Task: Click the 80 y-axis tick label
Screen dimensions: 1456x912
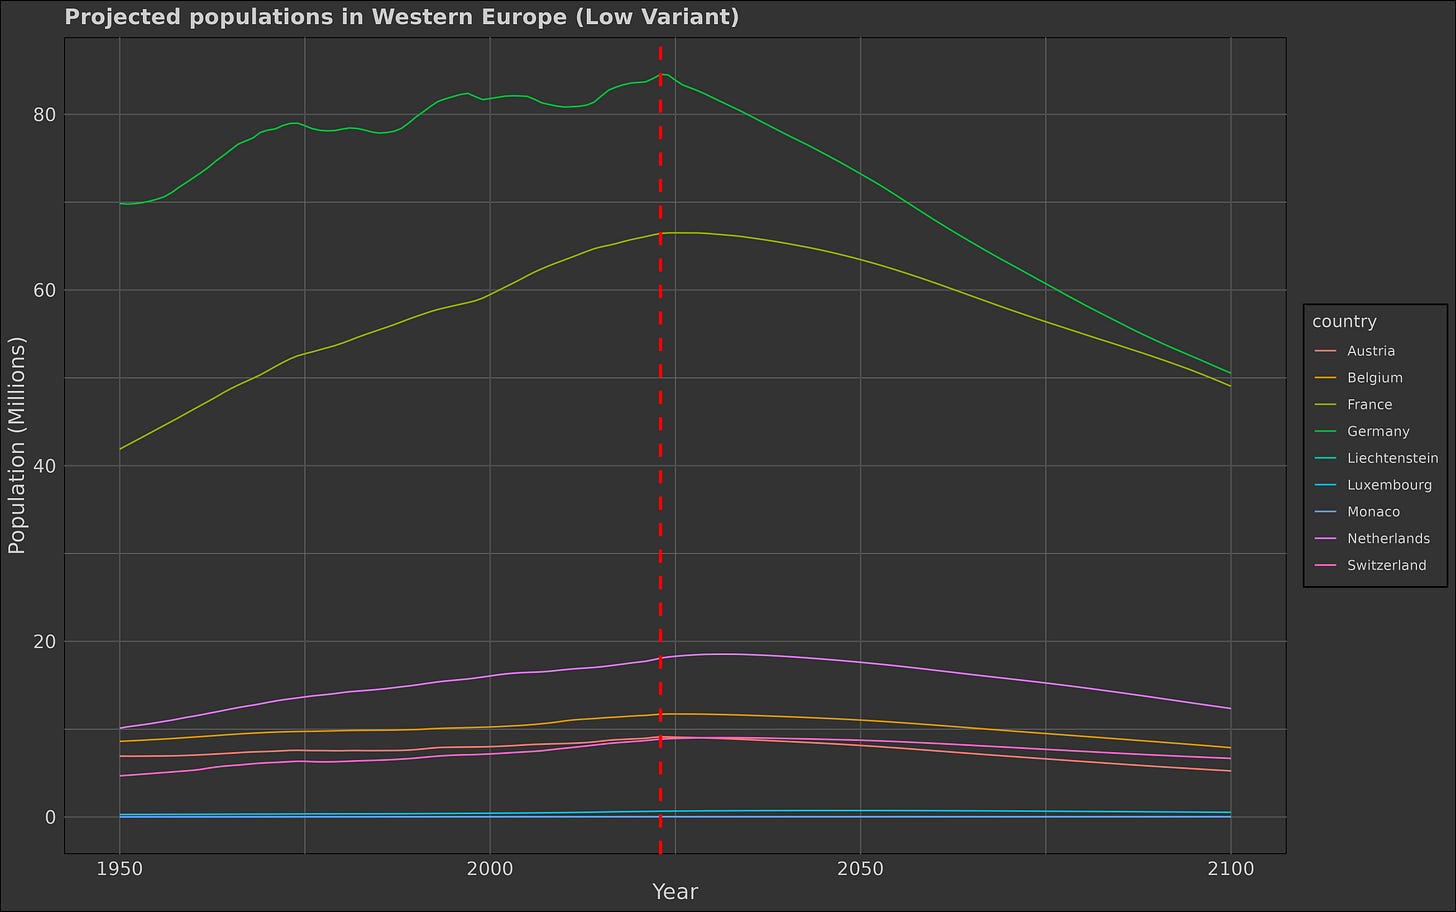Action: [x=44, y=115]
